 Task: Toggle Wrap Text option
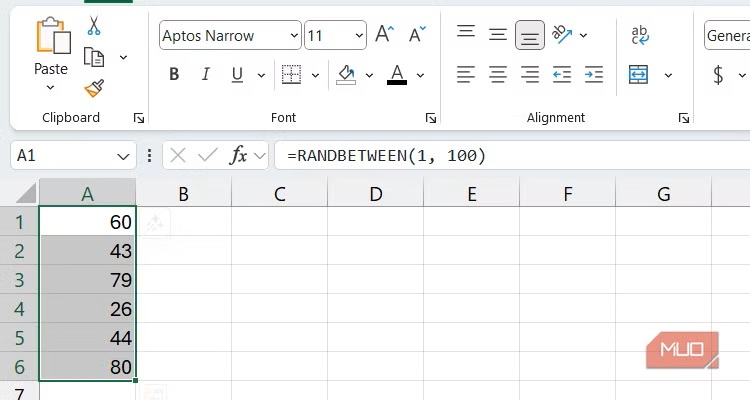(640, 36)
